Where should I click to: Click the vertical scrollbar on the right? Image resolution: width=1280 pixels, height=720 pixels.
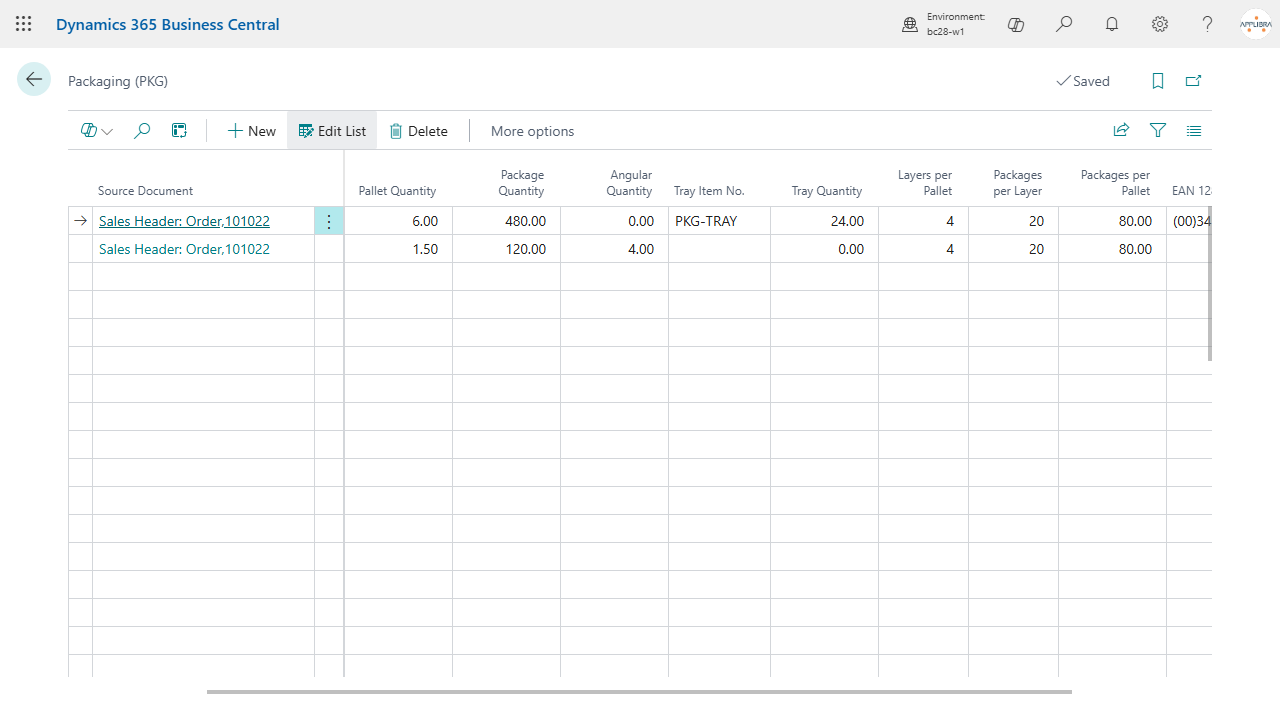(1210, 284)
